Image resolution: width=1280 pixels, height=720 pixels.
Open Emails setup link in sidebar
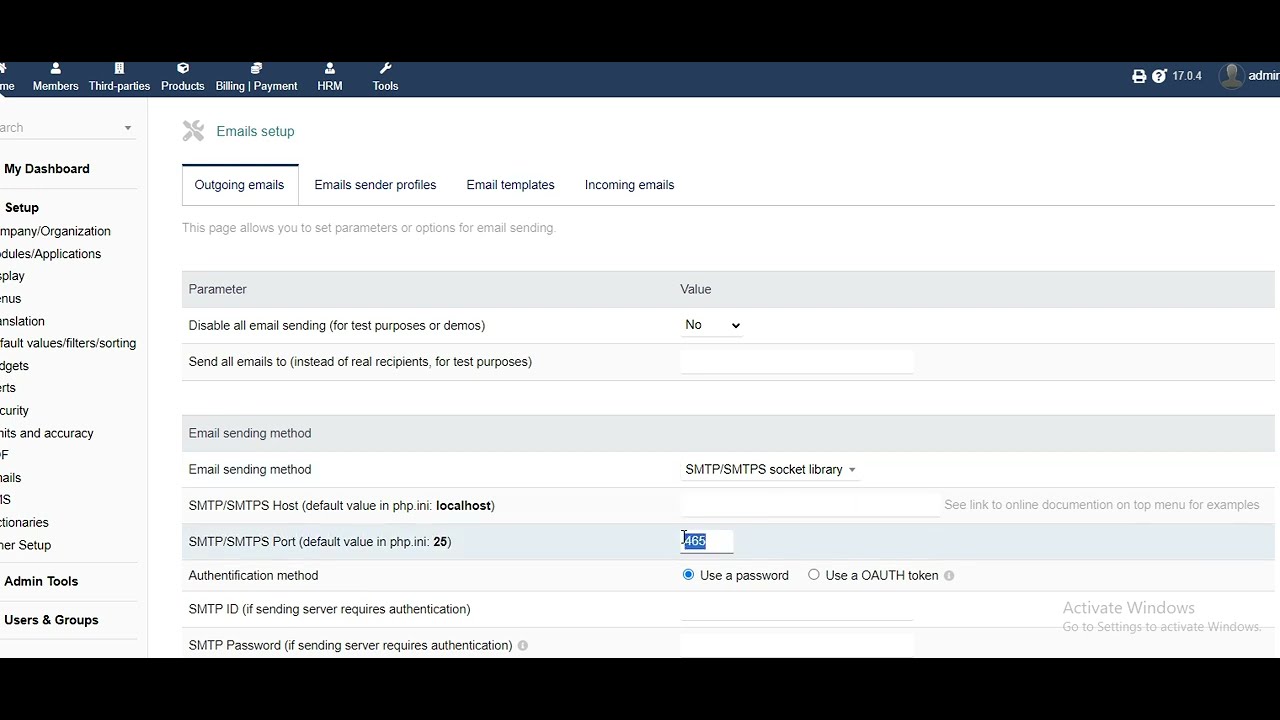(x=10, y=478)
